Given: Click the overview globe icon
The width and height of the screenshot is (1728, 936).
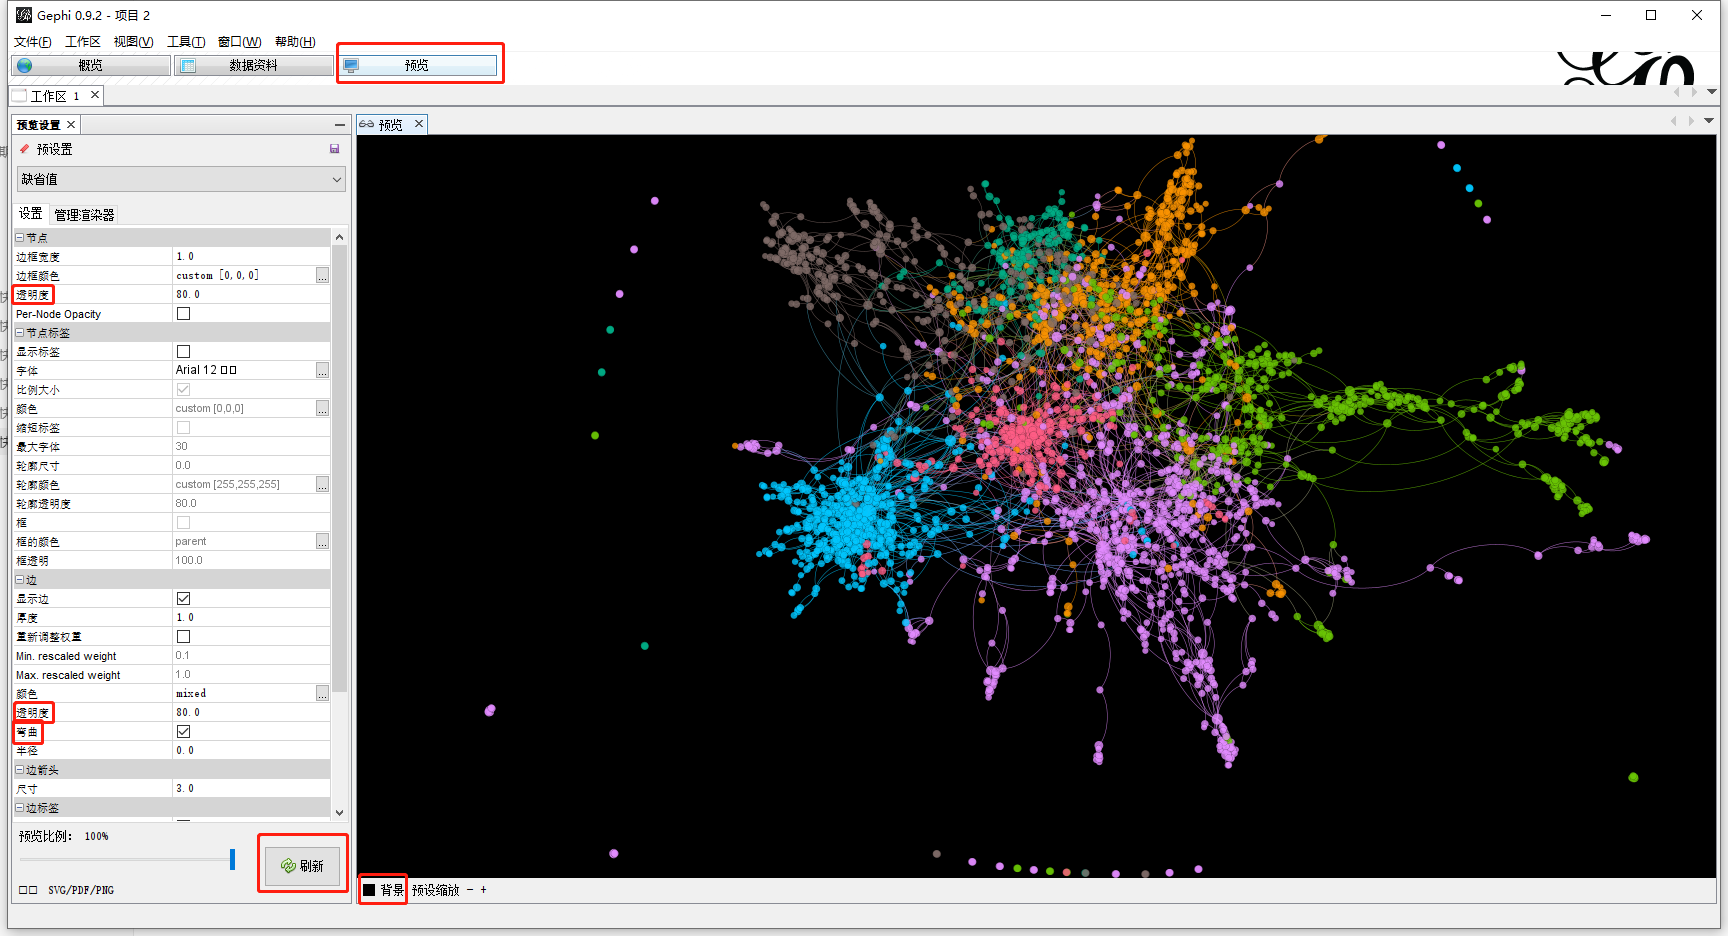Looking at the screenshot, I should pos(25,65).
